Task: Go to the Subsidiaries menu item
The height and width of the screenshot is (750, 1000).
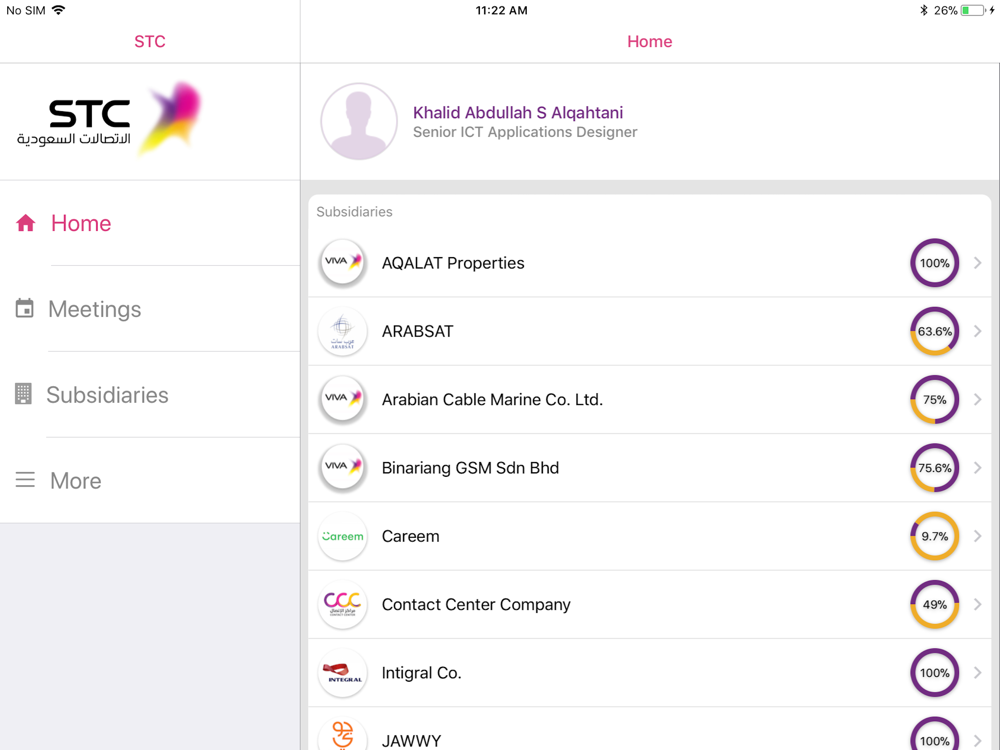Action: pos(107,395)
